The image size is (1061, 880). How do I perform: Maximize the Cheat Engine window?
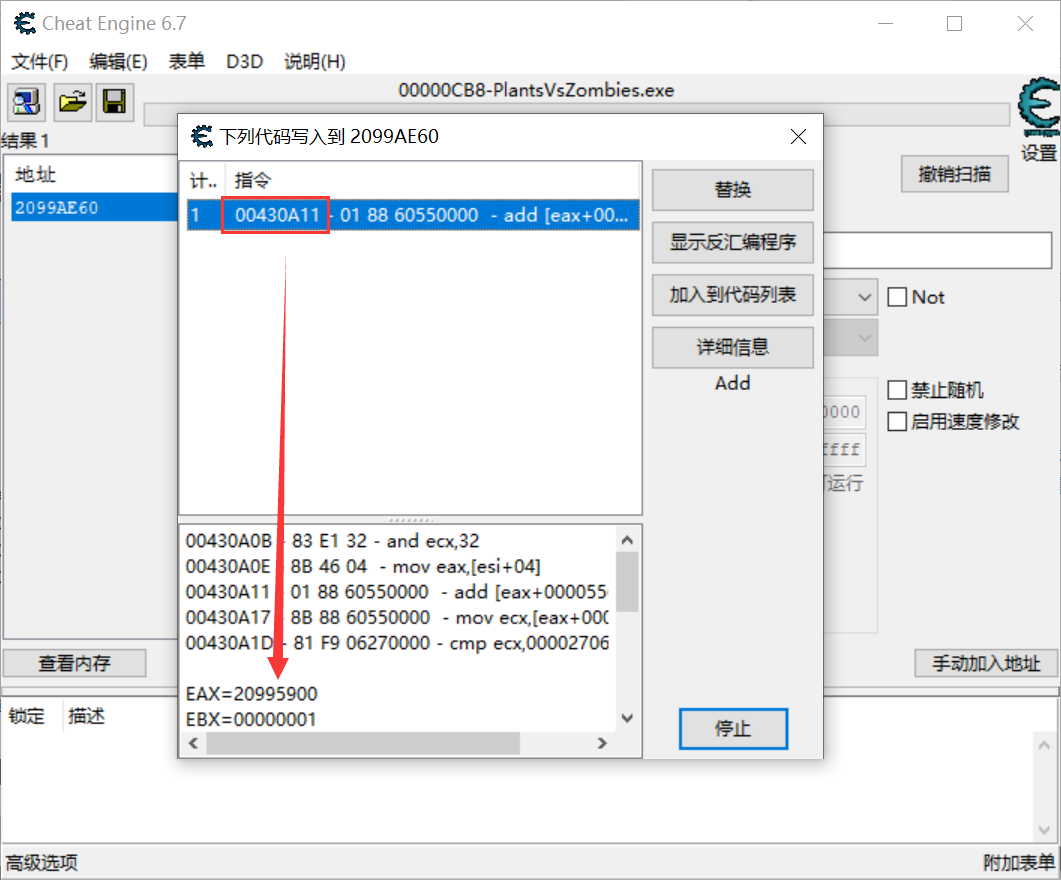955,24
